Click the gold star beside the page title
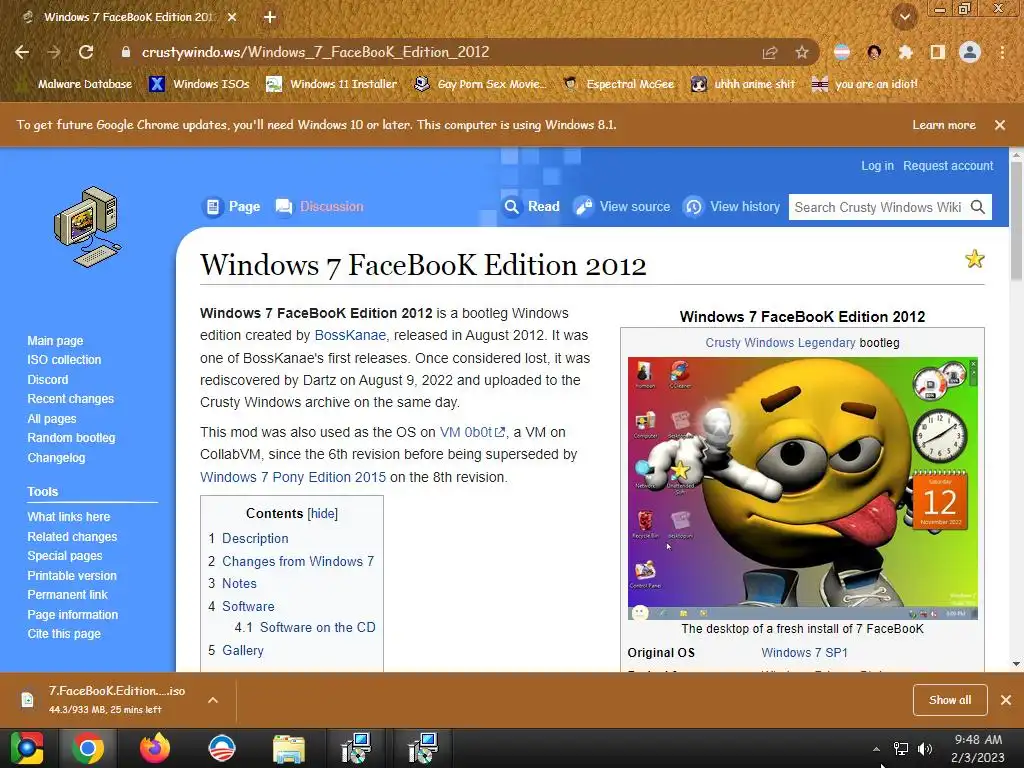Image resolution: width=1024 pixels, height=768 pixels. click(974, 259)
